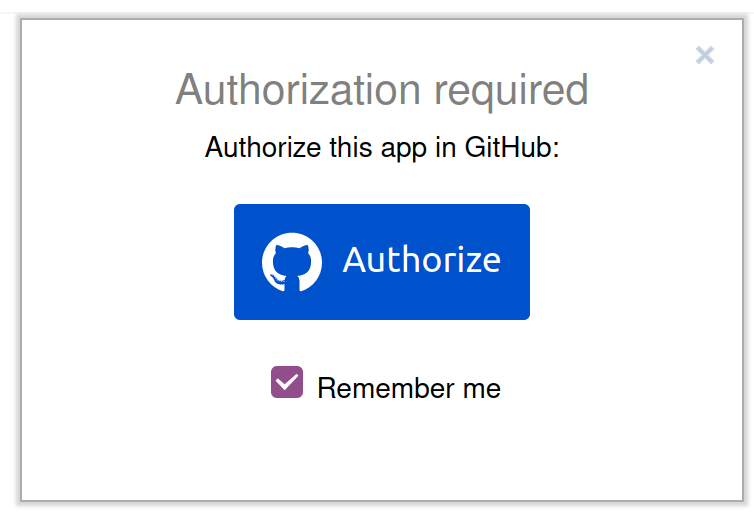Click the word "Authorization" in the heading
The width and height of the screenshot is (754, 522).
coord(299,90)
